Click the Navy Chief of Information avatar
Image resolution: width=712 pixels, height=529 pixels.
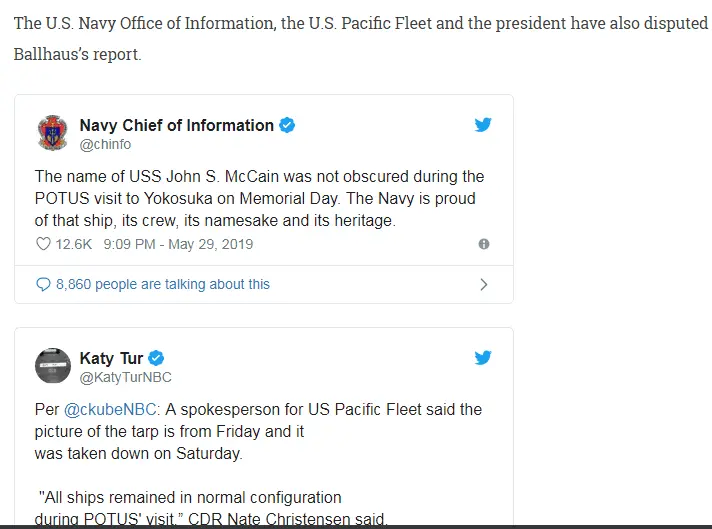[52, 134]
